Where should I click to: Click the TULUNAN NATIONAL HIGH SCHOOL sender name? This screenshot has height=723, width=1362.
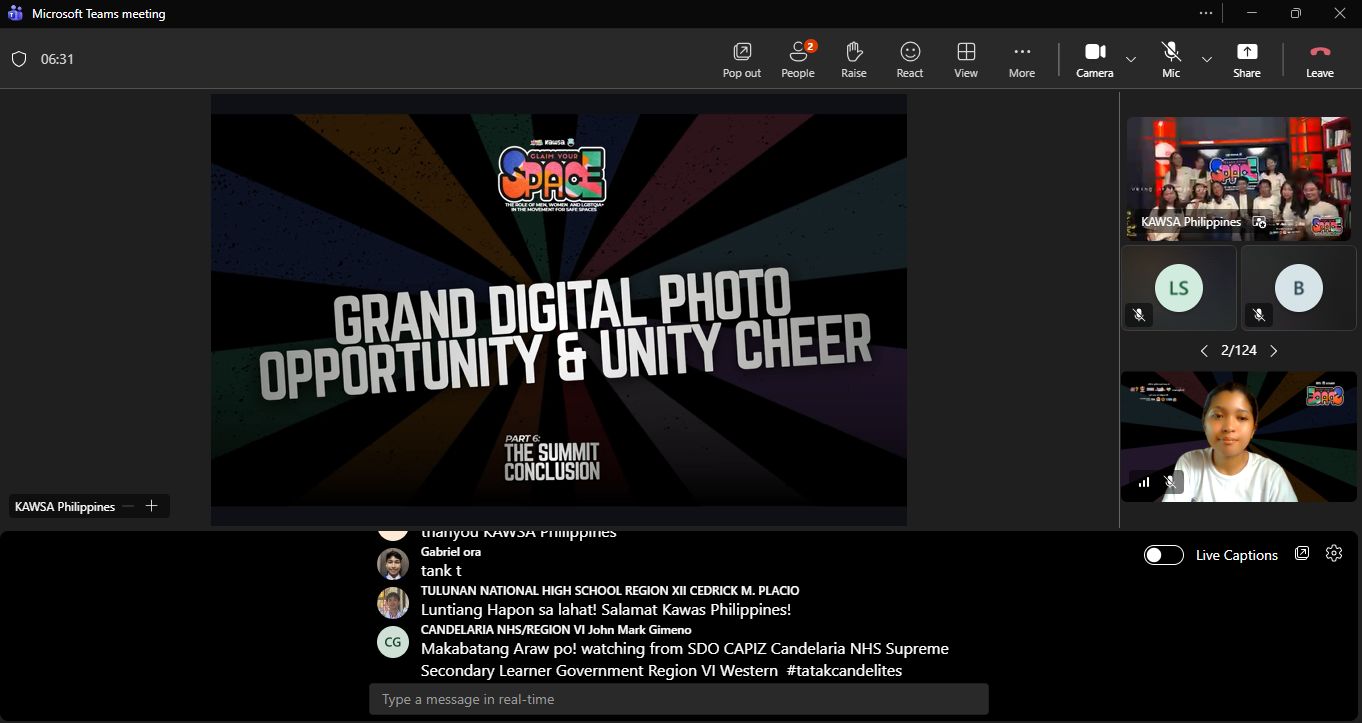610,591
